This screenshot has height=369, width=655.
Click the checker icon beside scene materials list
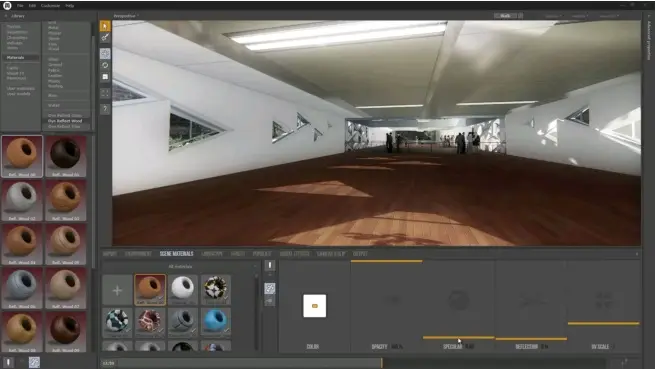pos(270,288)
